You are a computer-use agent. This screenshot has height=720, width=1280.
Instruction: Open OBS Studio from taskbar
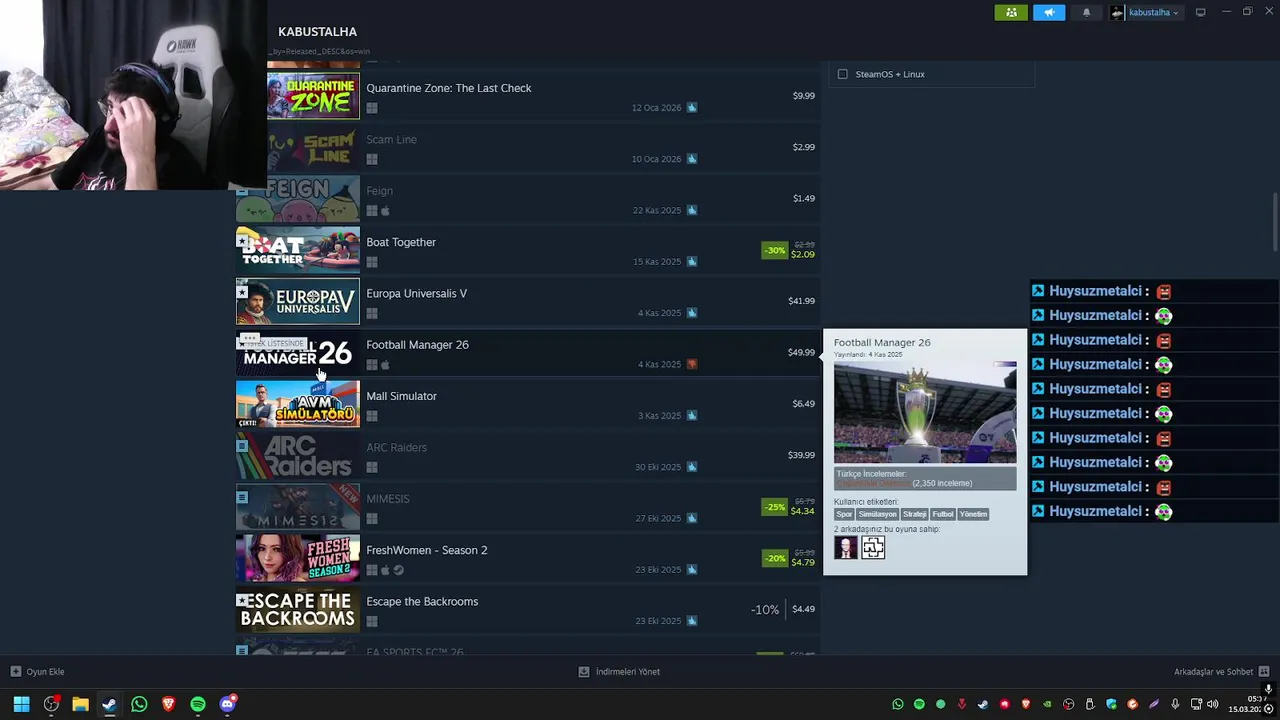point(51,704)
